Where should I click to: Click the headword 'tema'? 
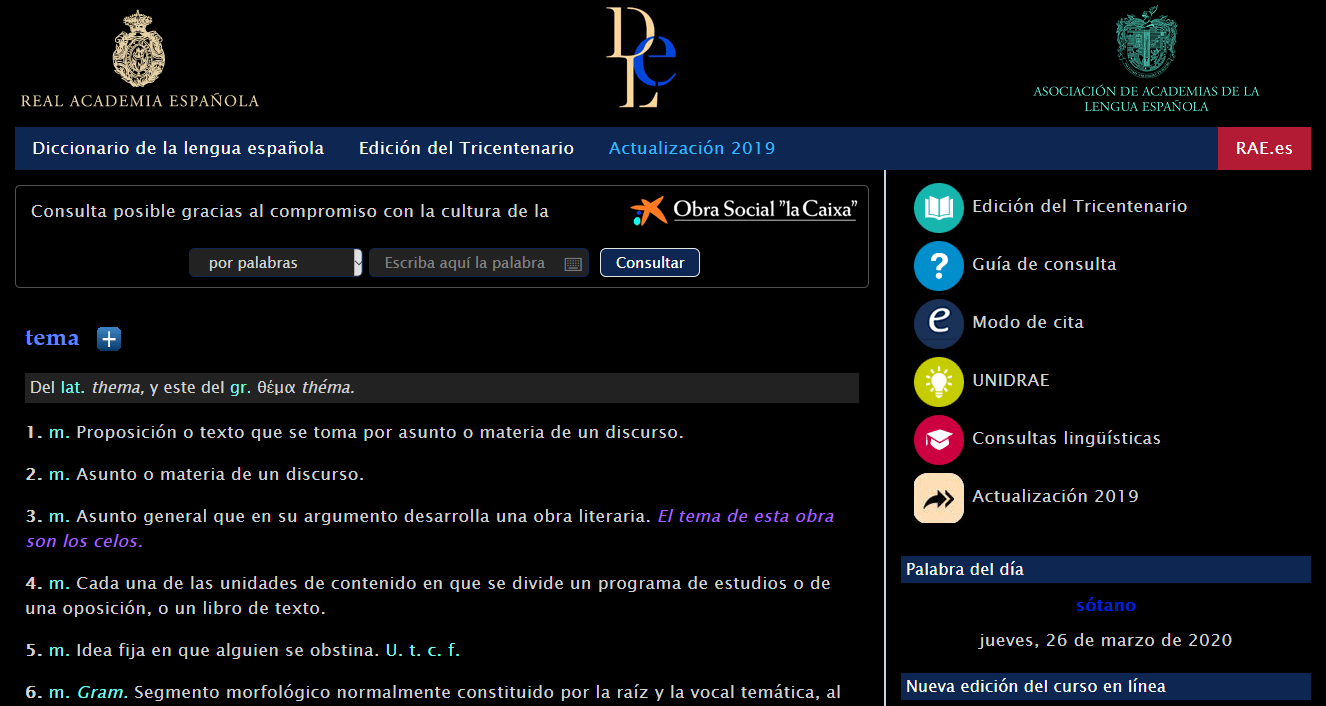click(52, 338)
